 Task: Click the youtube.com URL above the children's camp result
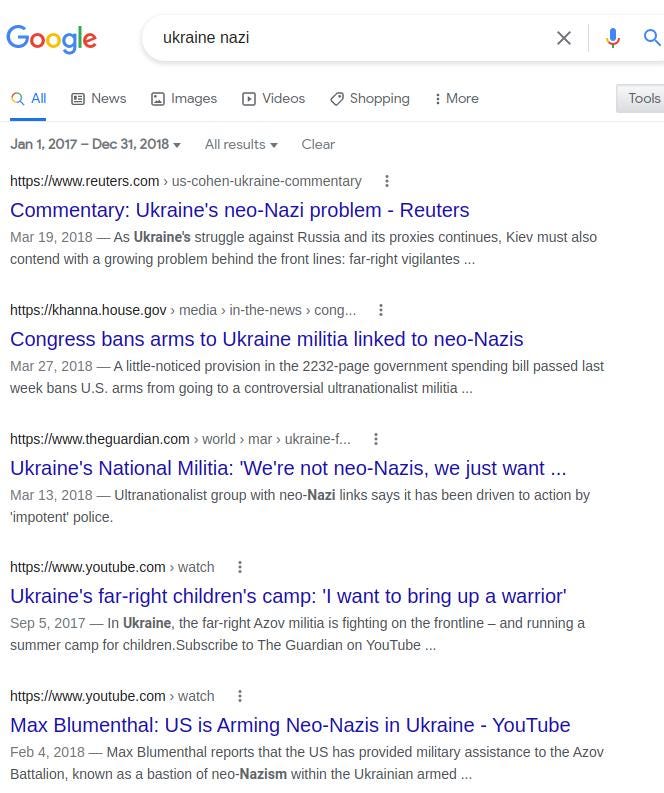(x=112, y=567)
